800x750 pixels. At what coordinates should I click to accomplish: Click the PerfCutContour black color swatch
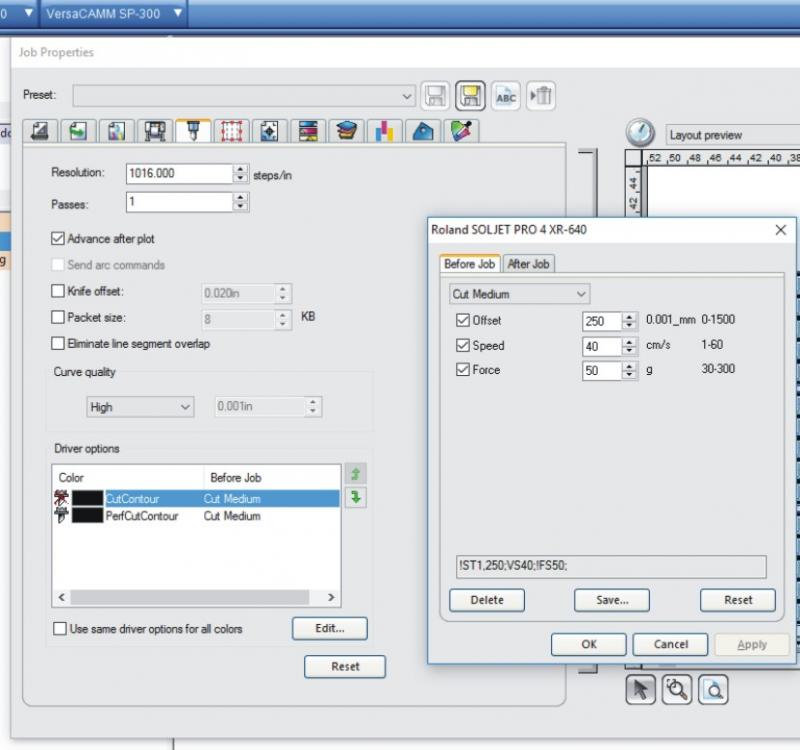(x=87, y=515)
